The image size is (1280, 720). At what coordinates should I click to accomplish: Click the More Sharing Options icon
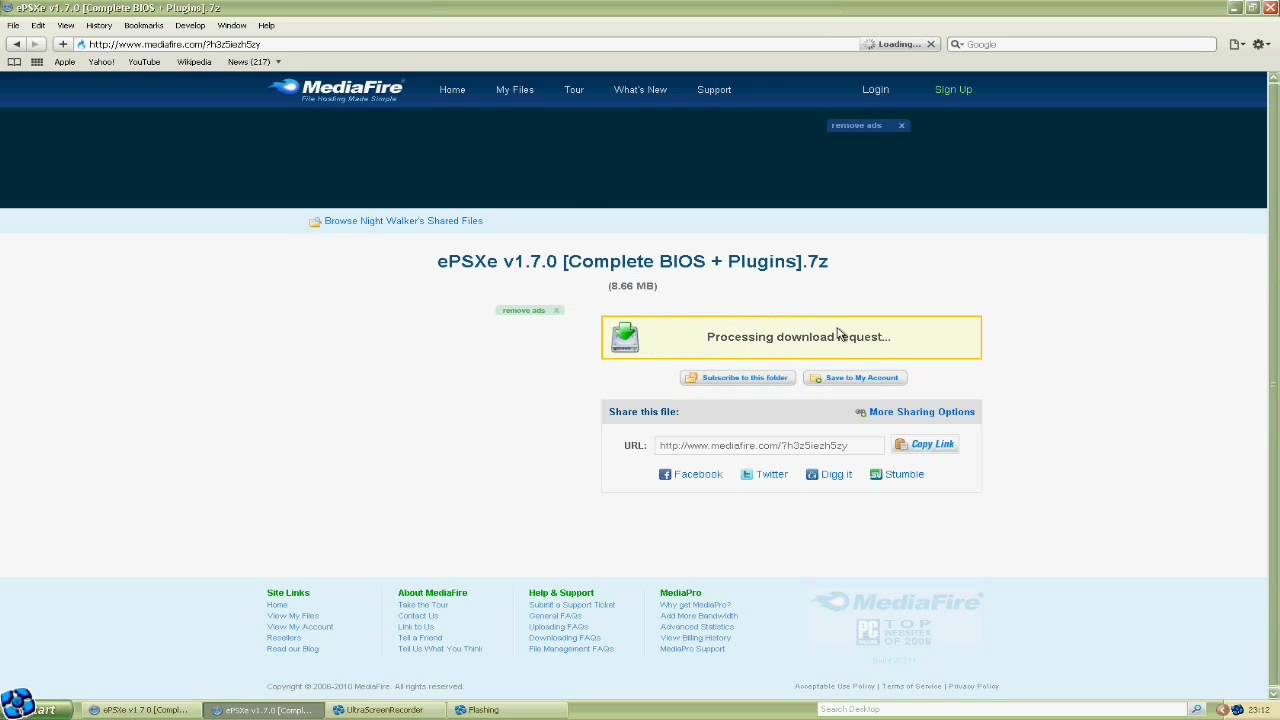point(860,412)
